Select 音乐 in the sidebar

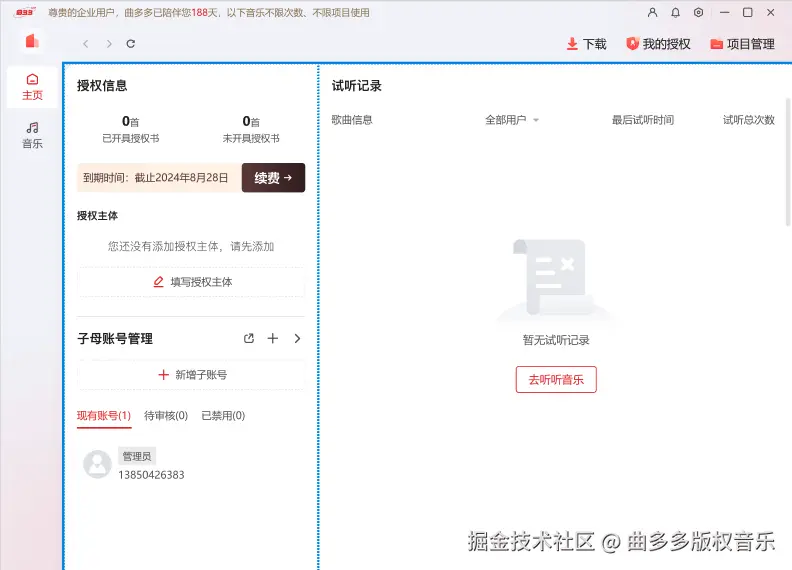[x=32, y=135]
